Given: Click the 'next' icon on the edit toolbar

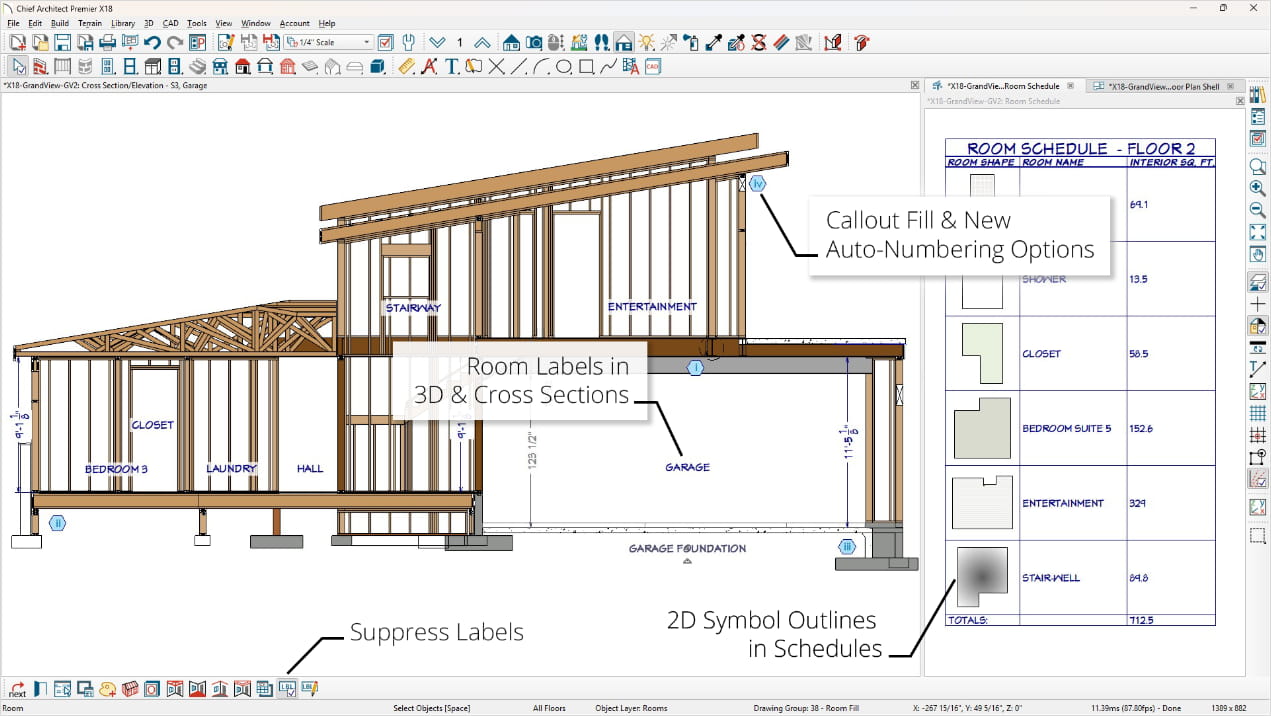Looking at the screenshot, I should pyautogui.click(x=17, y=689).
